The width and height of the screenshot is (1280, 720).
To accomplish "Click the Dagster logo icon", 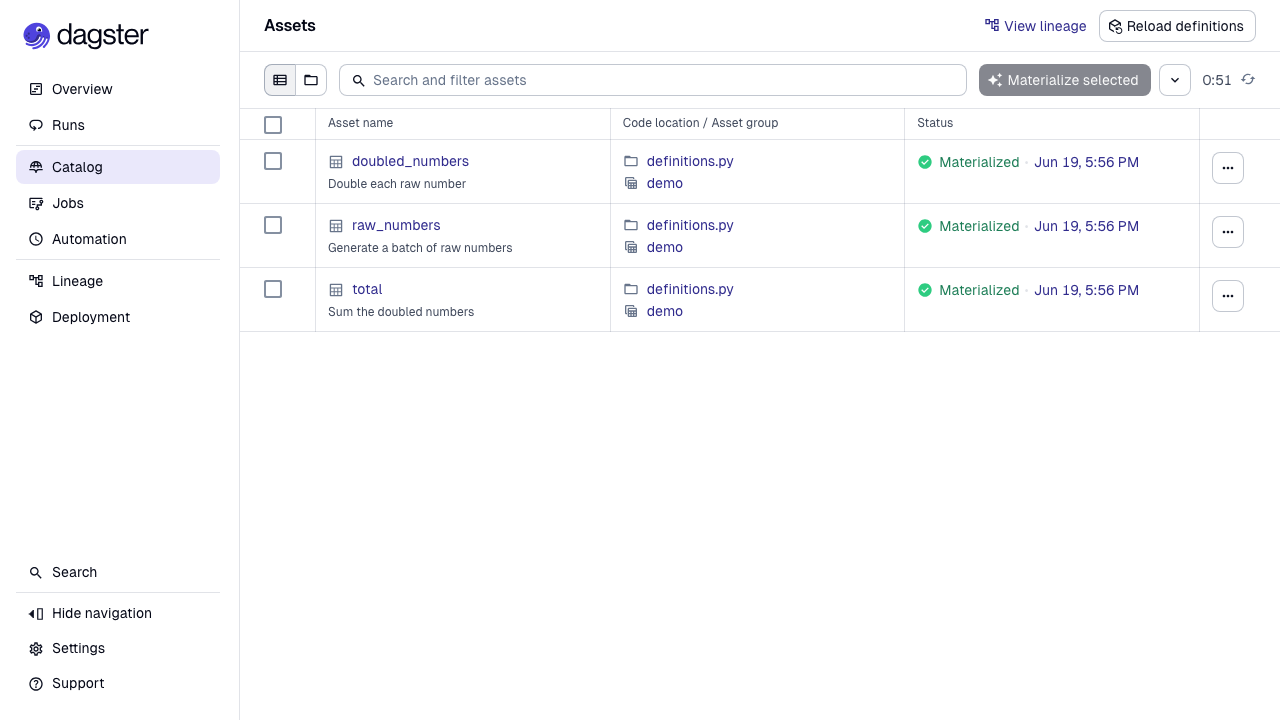I will coord(37,36).
